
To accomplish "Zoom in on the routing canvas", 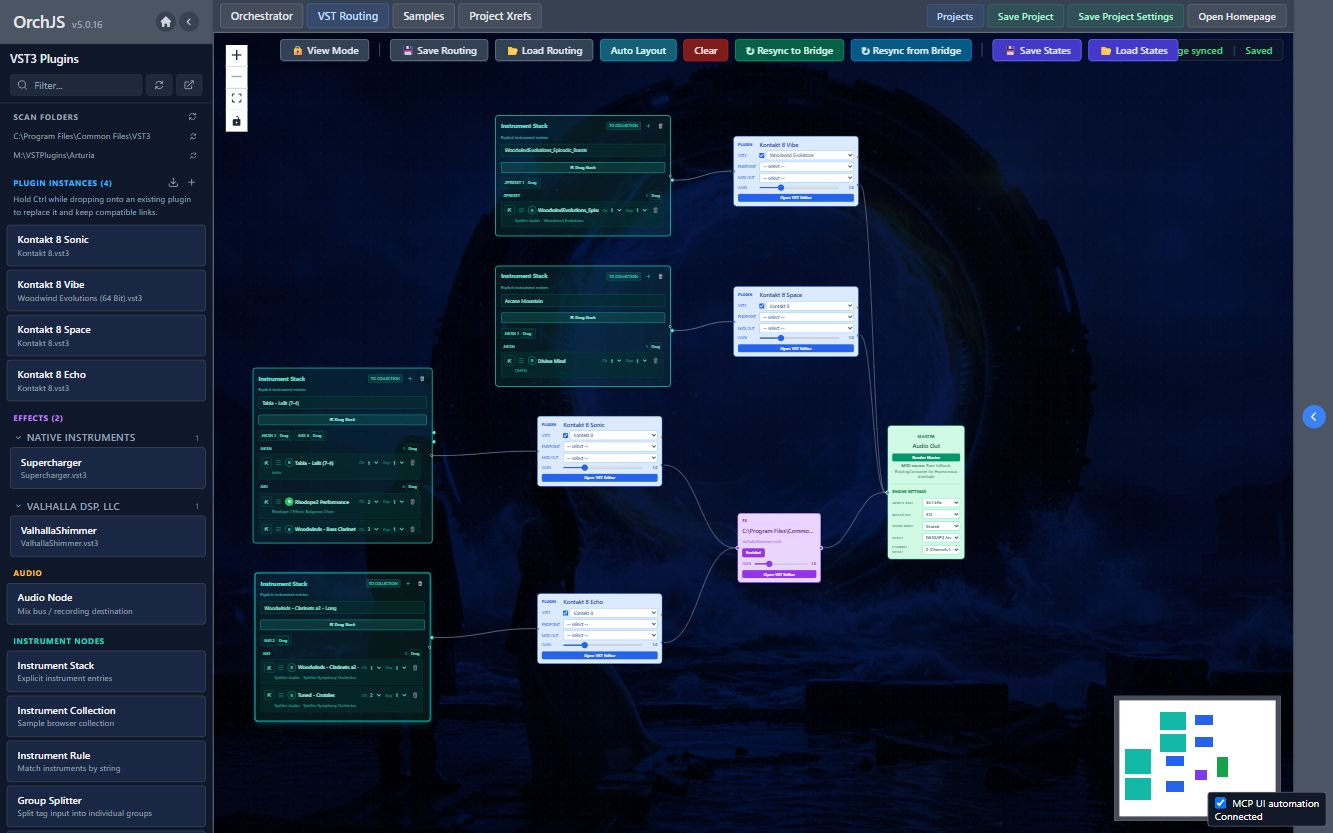I will click(236, 55).
